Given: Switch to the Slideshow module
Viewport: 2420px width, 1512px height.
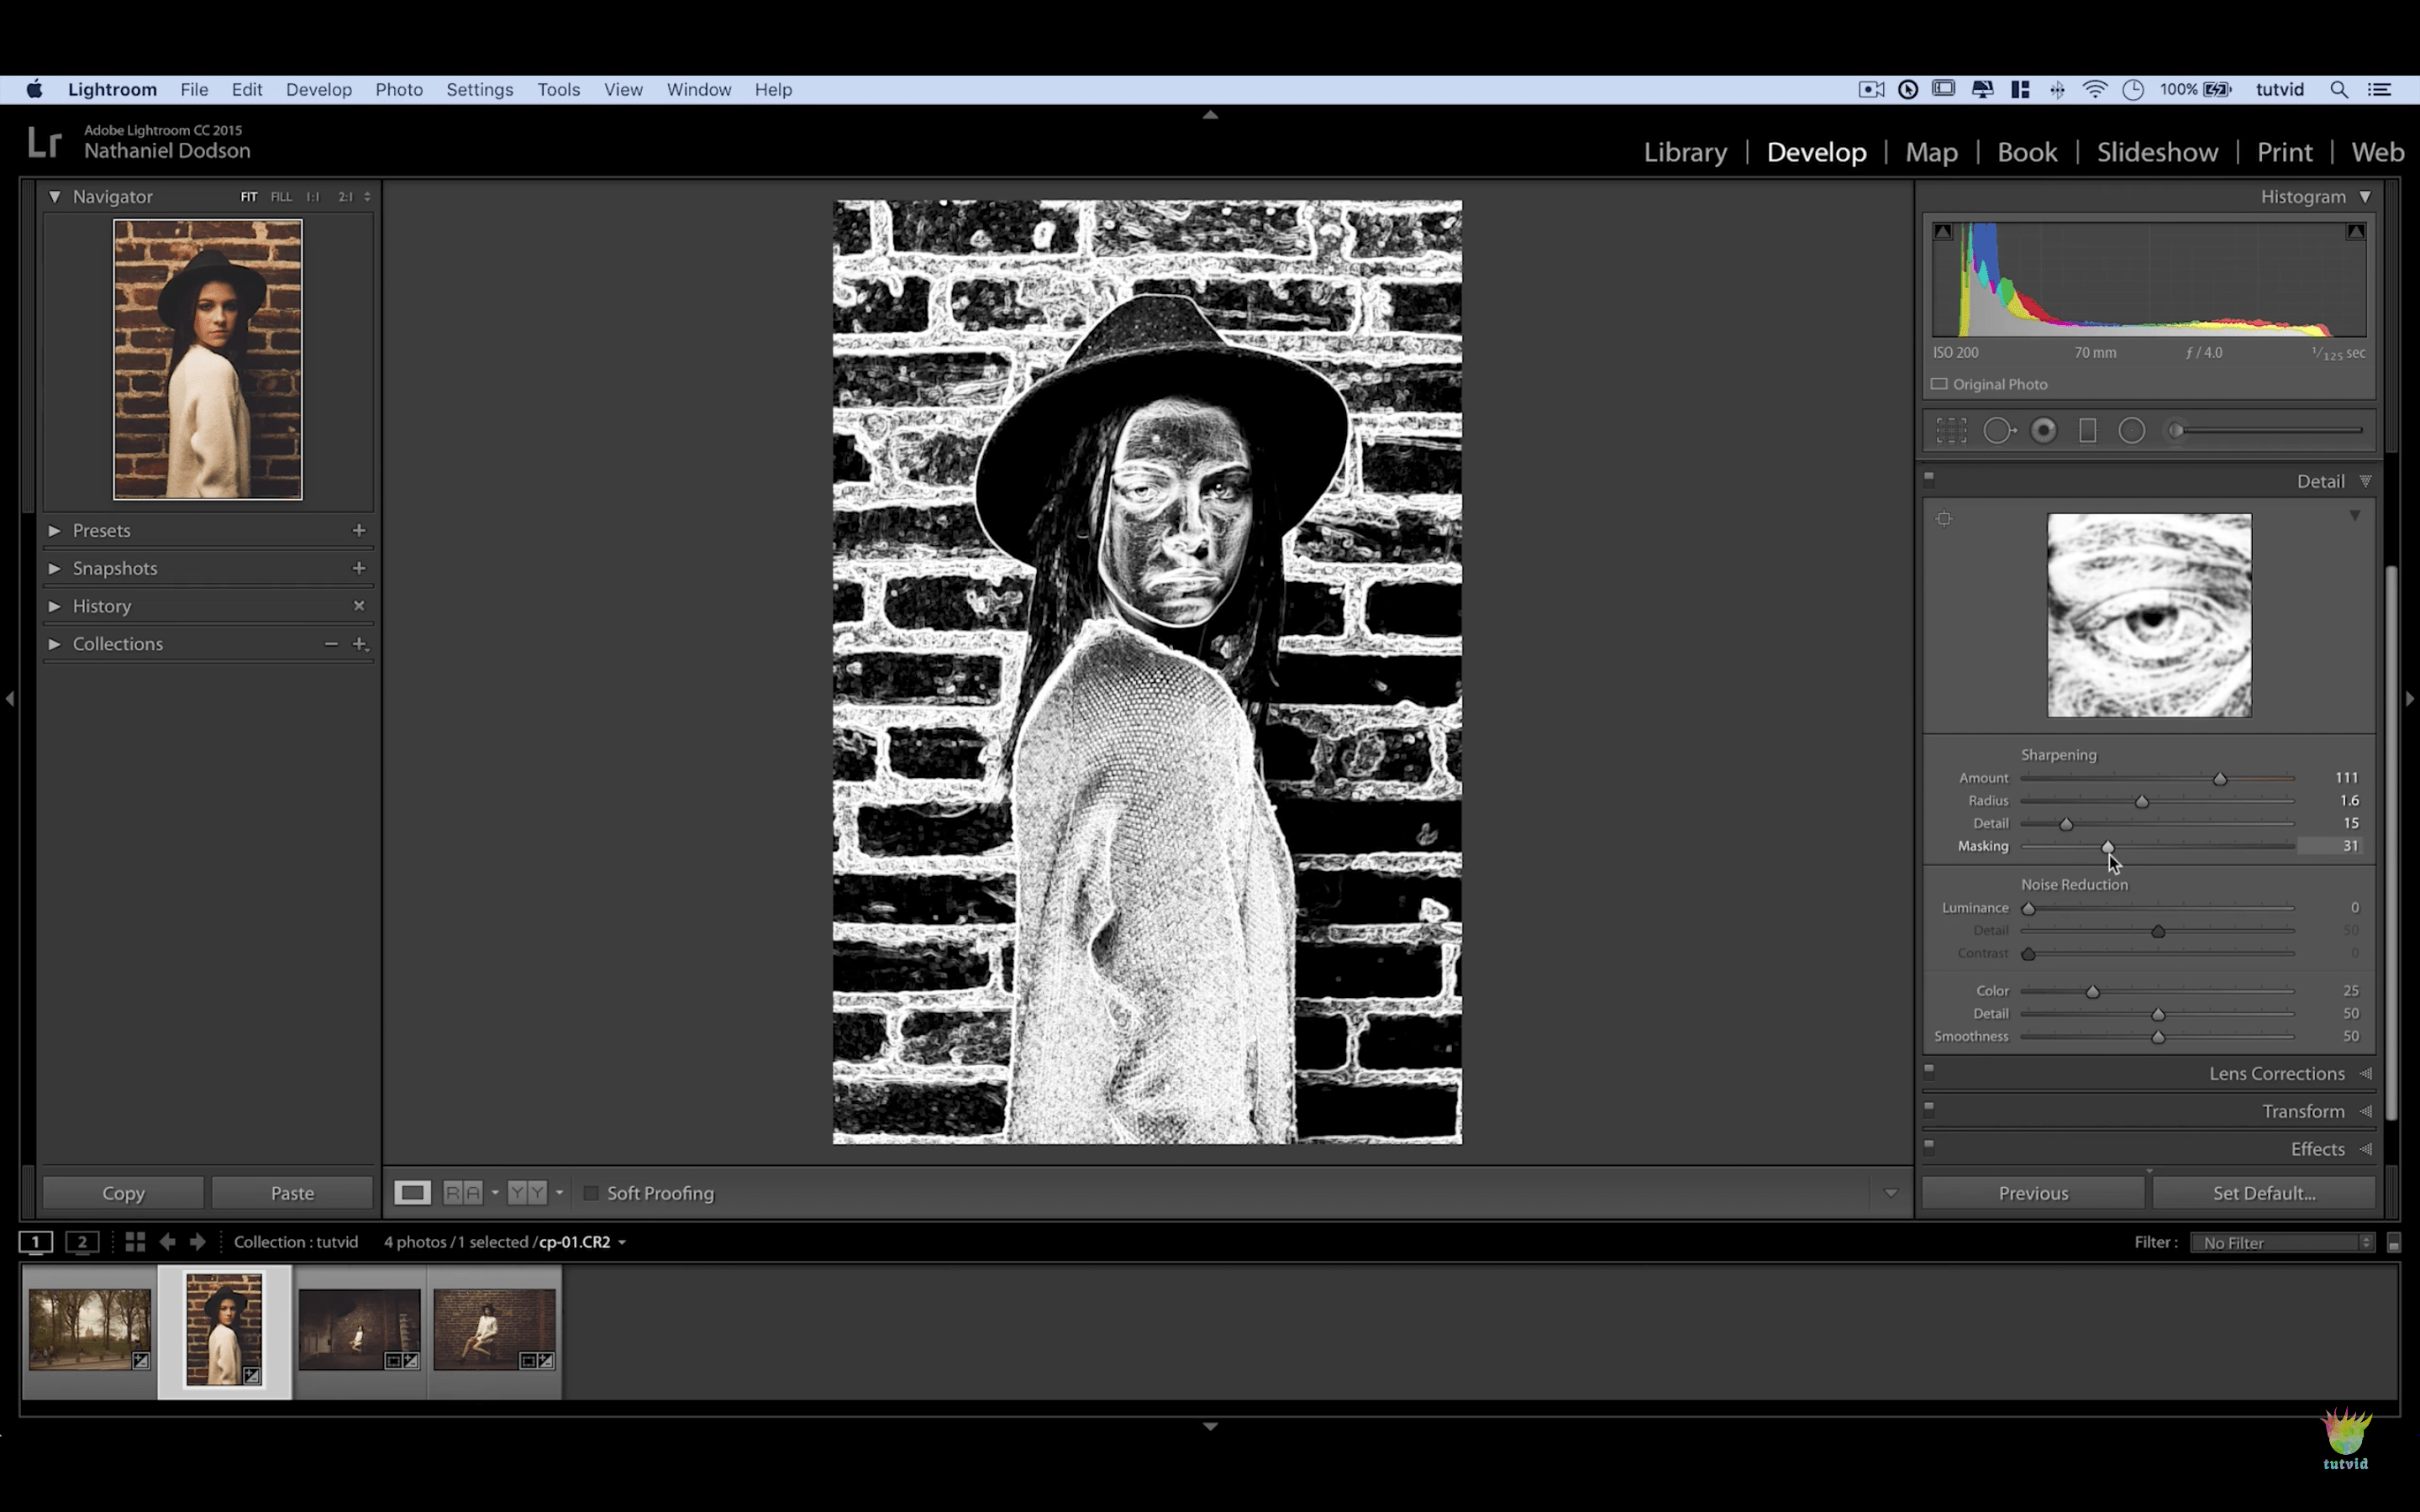Looking at the screenshot, I should [x=2157, y=152].
